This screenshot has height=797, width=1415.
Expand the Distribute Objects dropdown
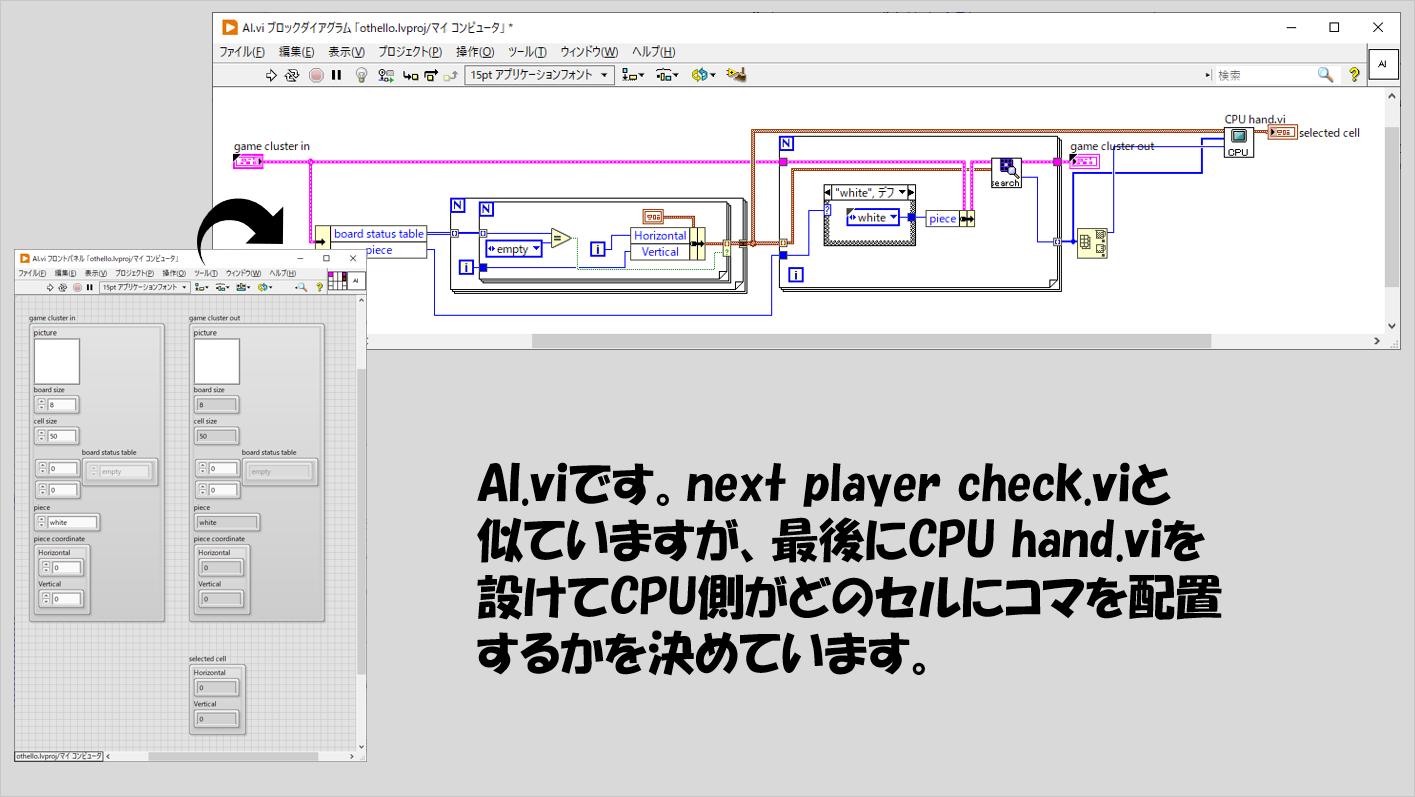click(667, 75)
